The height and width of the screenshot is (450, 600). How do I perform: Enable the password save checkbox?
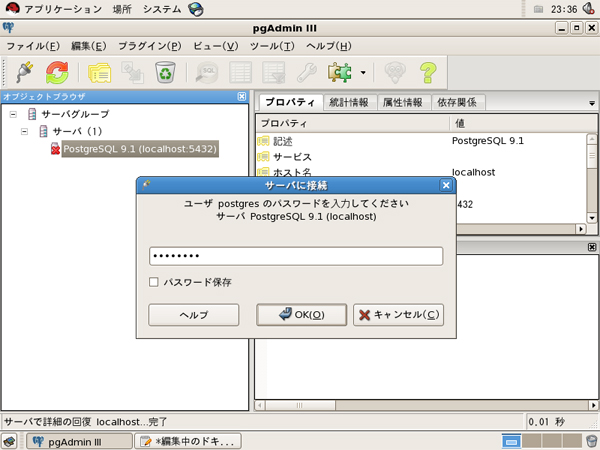click(x=153, y=282)
